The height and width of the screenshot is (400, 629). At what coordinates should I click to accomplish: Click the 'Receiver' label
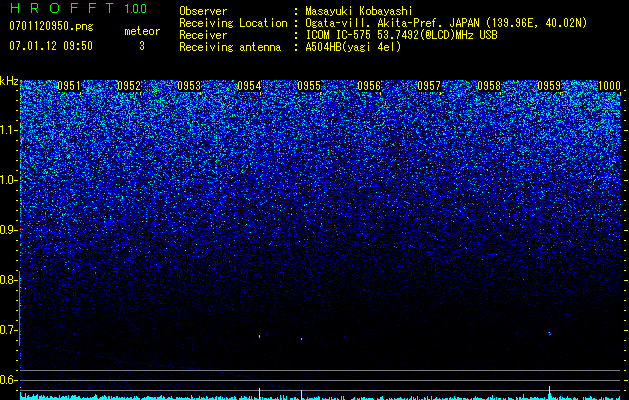coord(203,35)
